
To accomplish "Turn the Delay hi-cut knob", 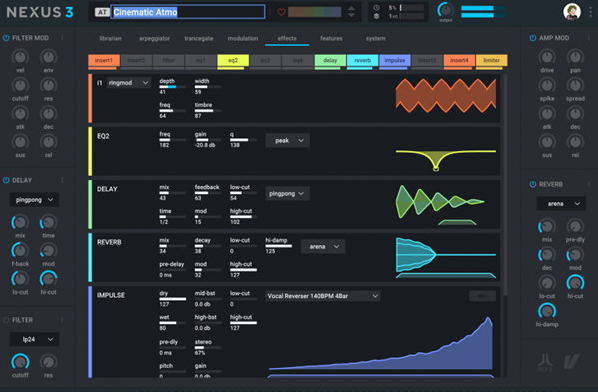I will pyautogui.click(x=48, y=279).
